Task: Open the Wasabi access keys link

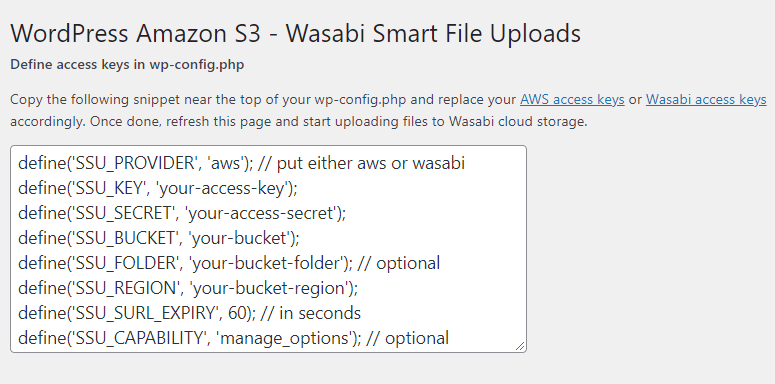Action: [x=706, y=99]
